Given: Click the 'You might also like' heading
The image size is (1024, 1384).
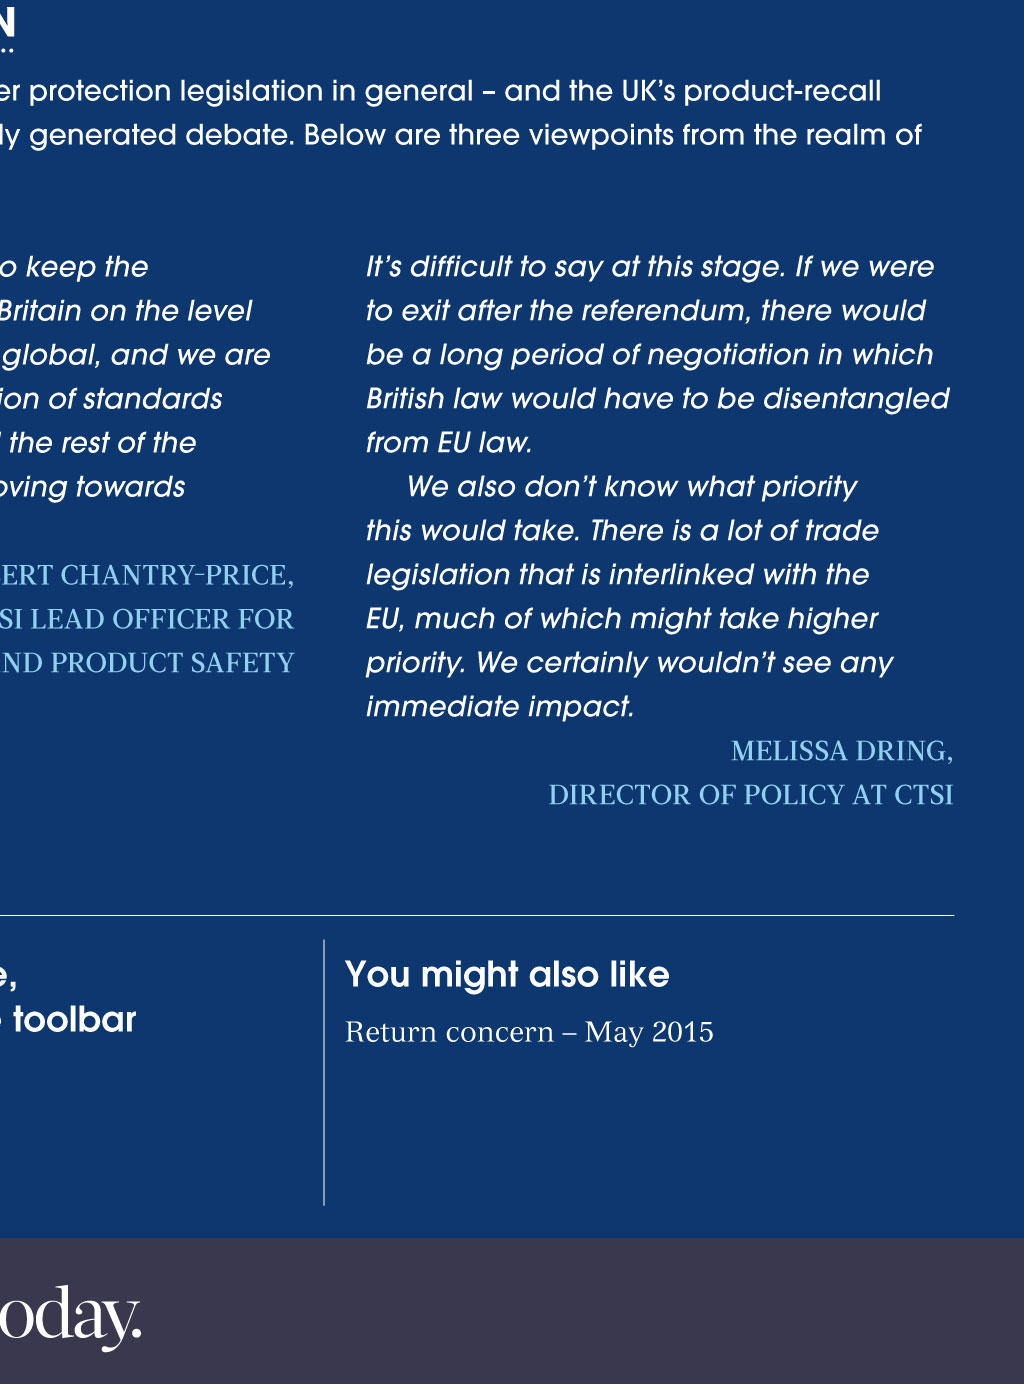Looking at the screenshot, I should 507,974.
